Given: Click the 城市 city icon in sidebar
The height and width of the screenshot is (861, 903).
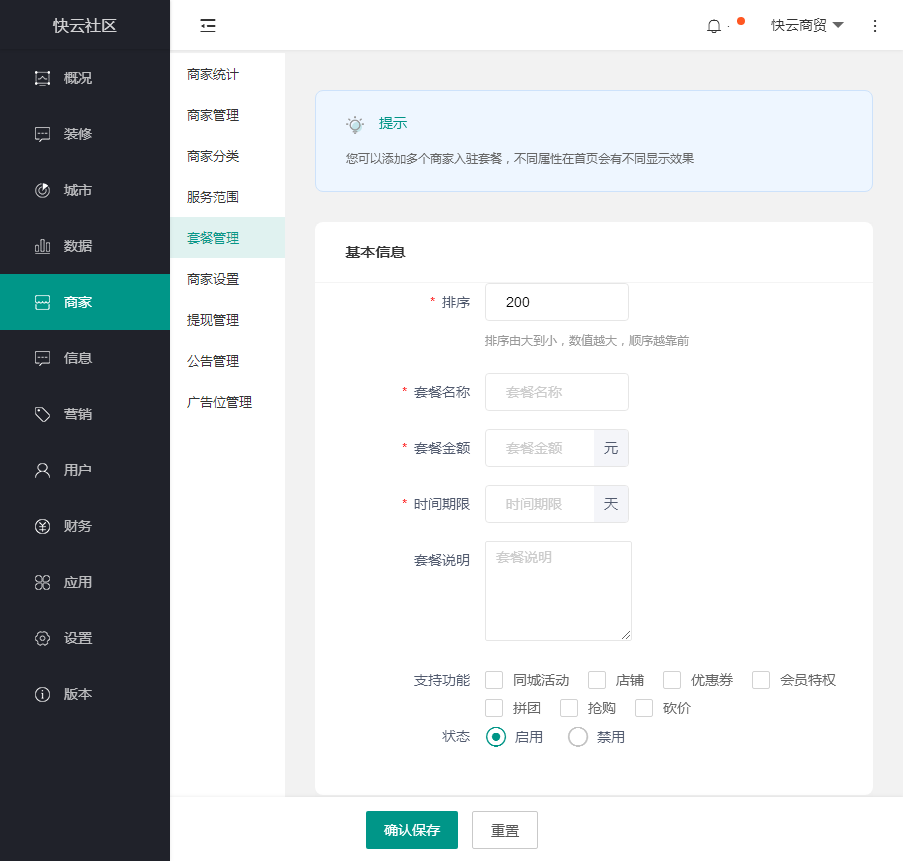Looking at the screenshot, I should coord(42,190).
